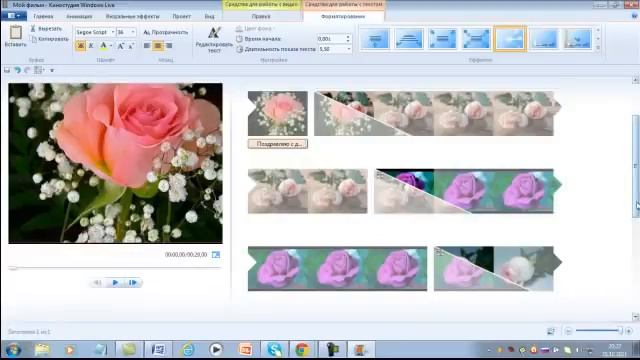
Task: Toggle full screen preview icon
Action: [x=216, y=255]
